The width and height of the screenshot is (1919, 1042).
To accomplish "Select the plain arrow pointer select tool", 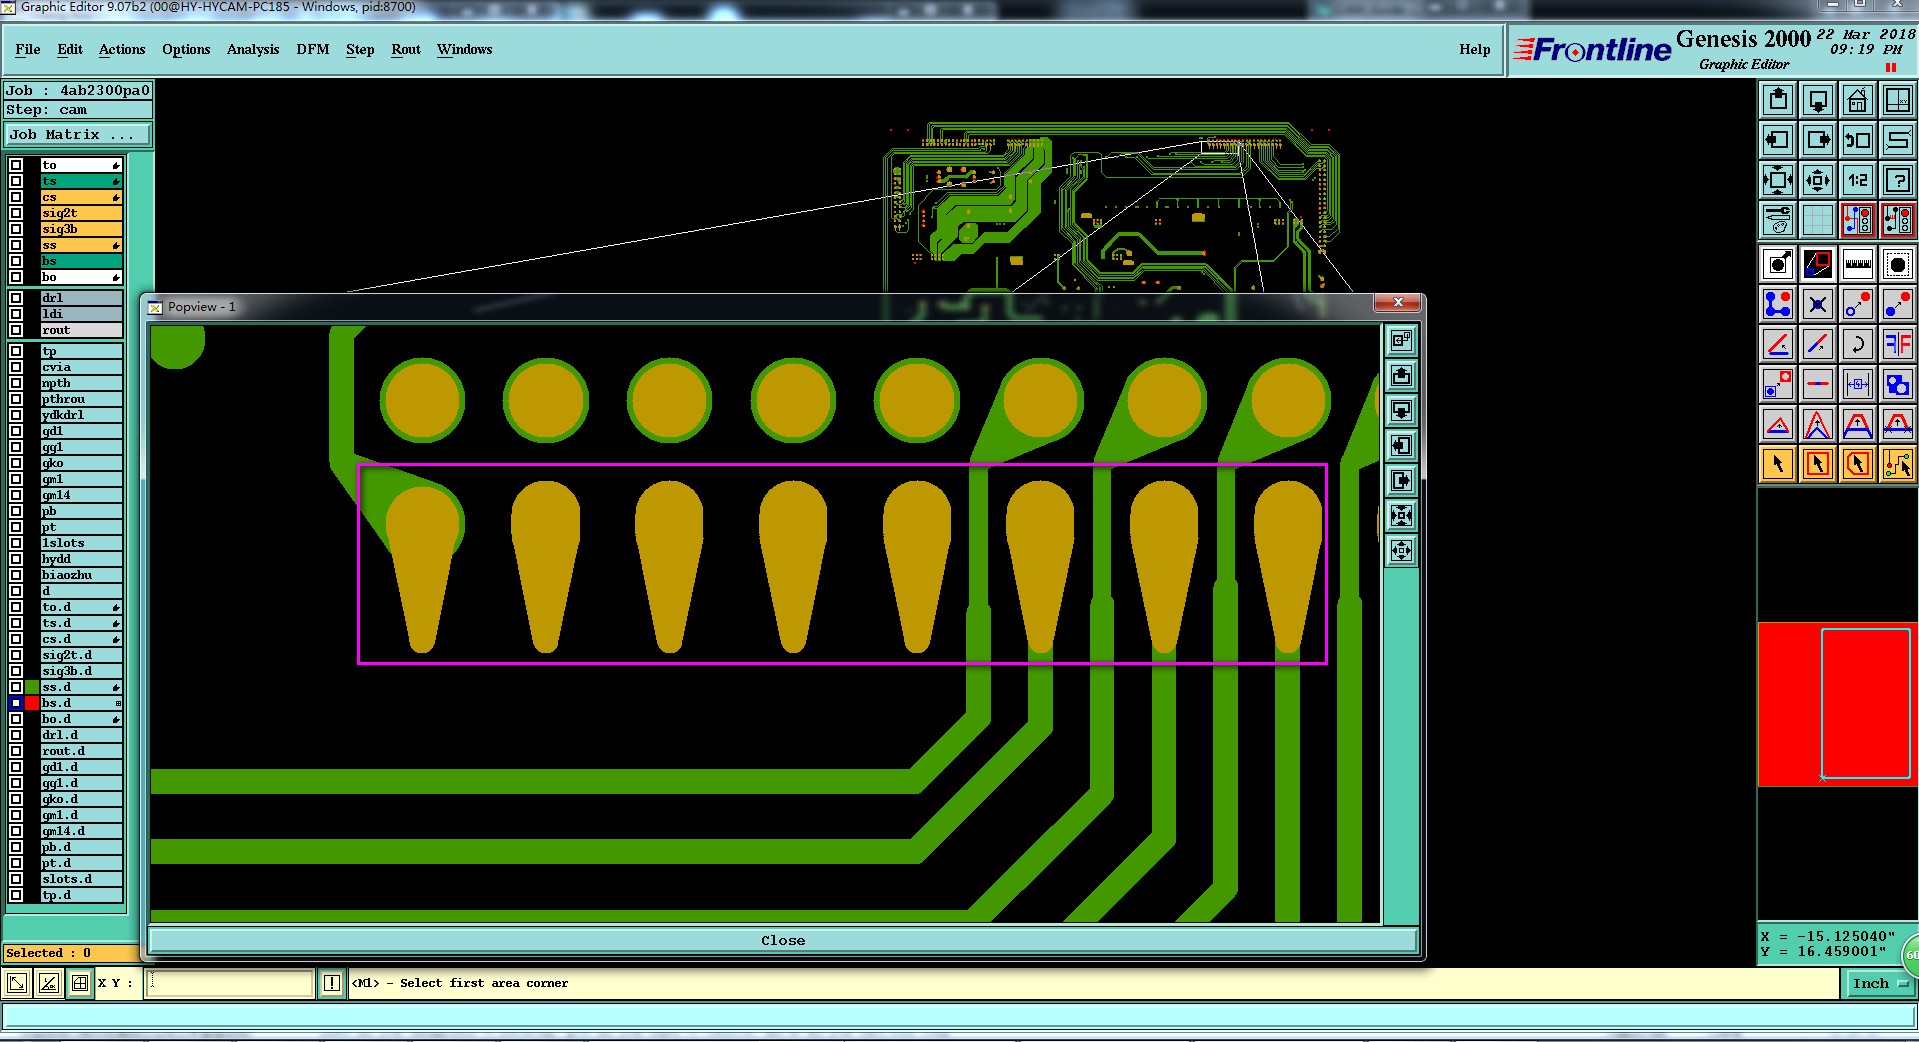I will 1778,464.
